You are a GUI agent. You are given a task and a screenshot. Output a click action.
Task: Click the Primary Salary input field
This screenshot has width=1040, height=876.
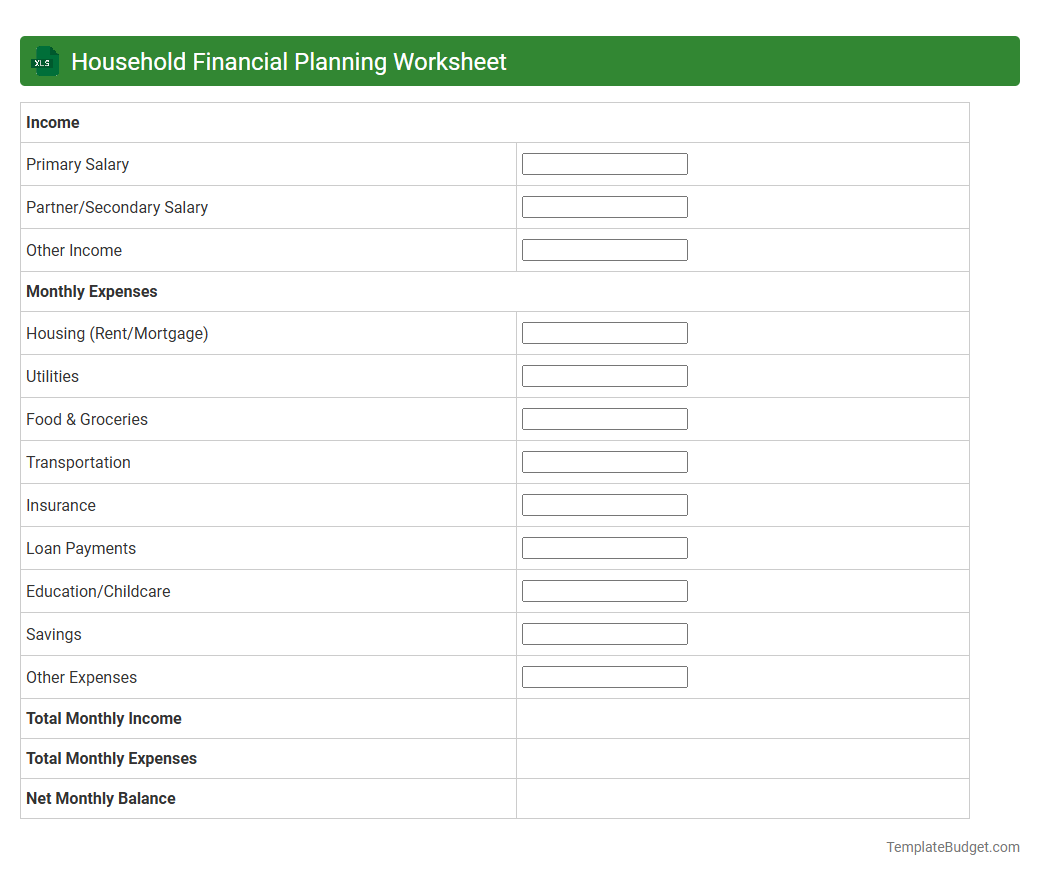pos(604,163)
